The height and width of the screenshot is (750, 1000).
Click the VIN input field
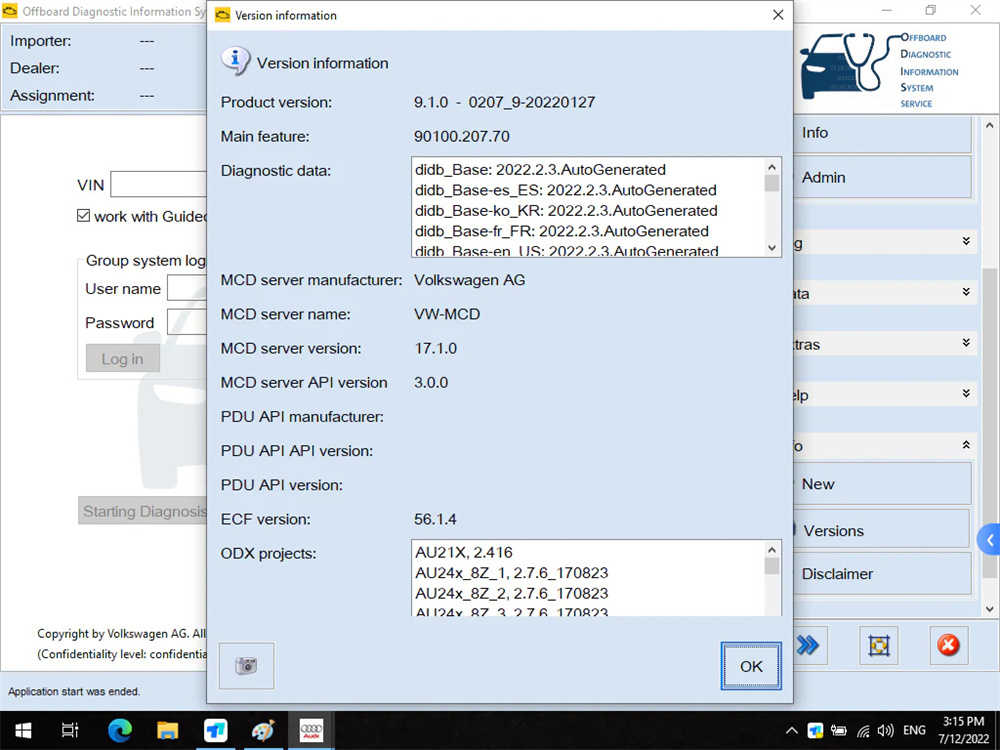point(159,184)
